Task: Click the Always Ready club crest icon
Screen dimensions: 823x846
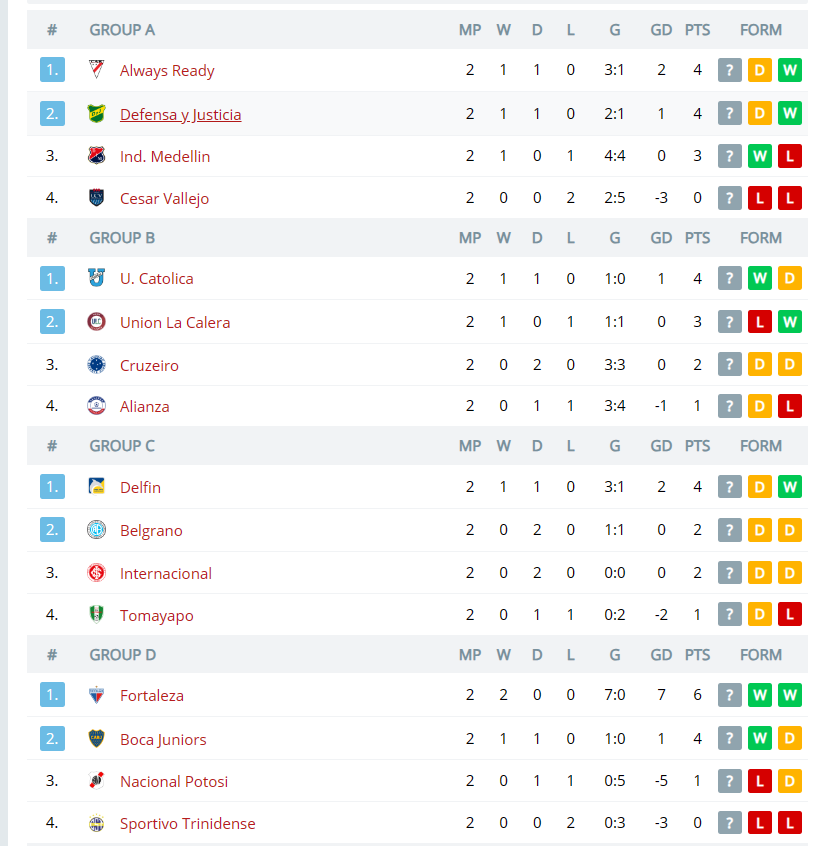Action: (97, 70)
